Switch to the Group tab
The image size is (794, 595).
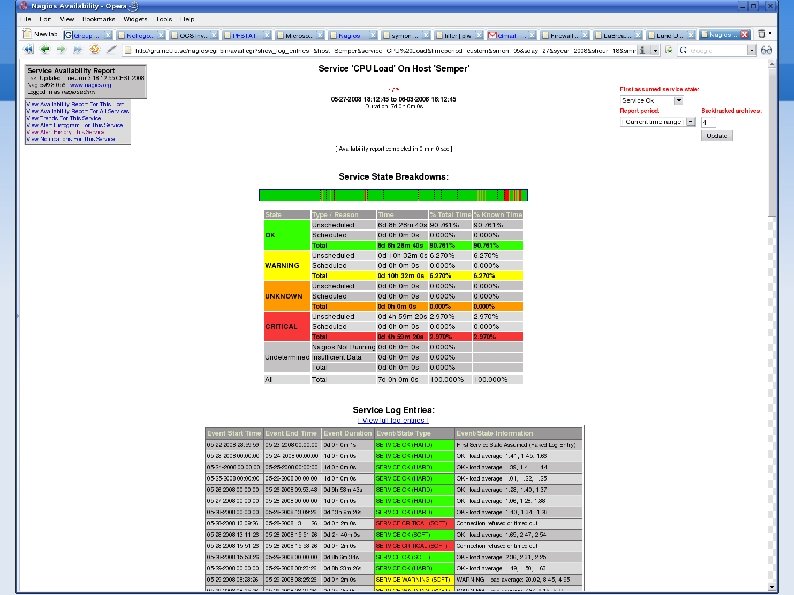[x=88, y=35]
